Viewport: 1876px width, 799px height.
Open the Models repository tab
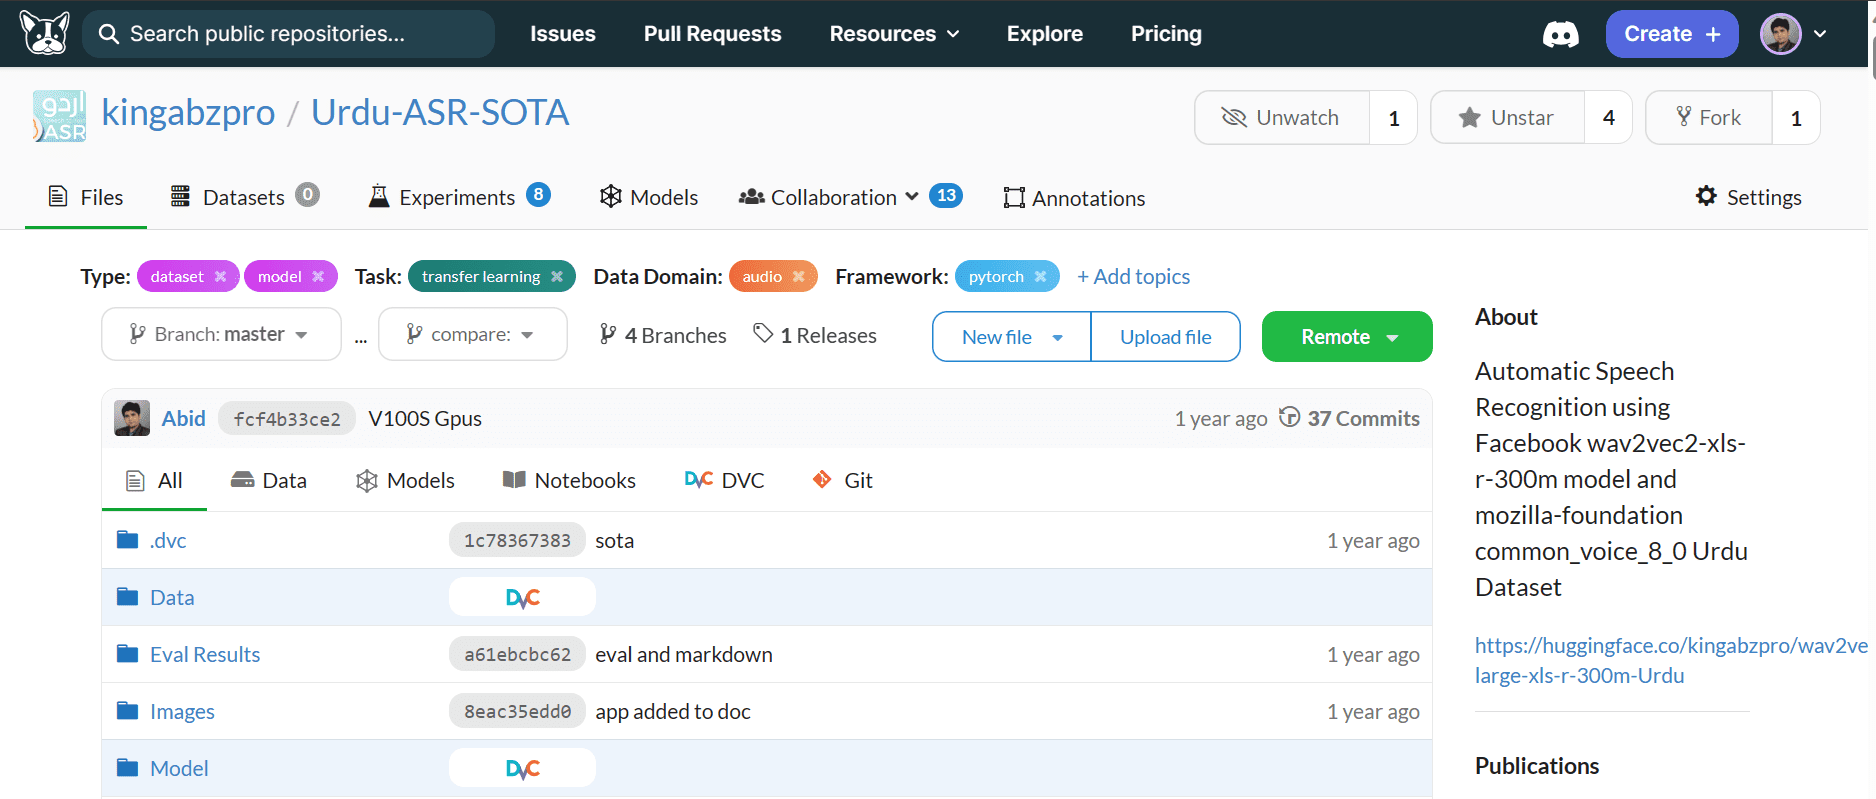649,197
